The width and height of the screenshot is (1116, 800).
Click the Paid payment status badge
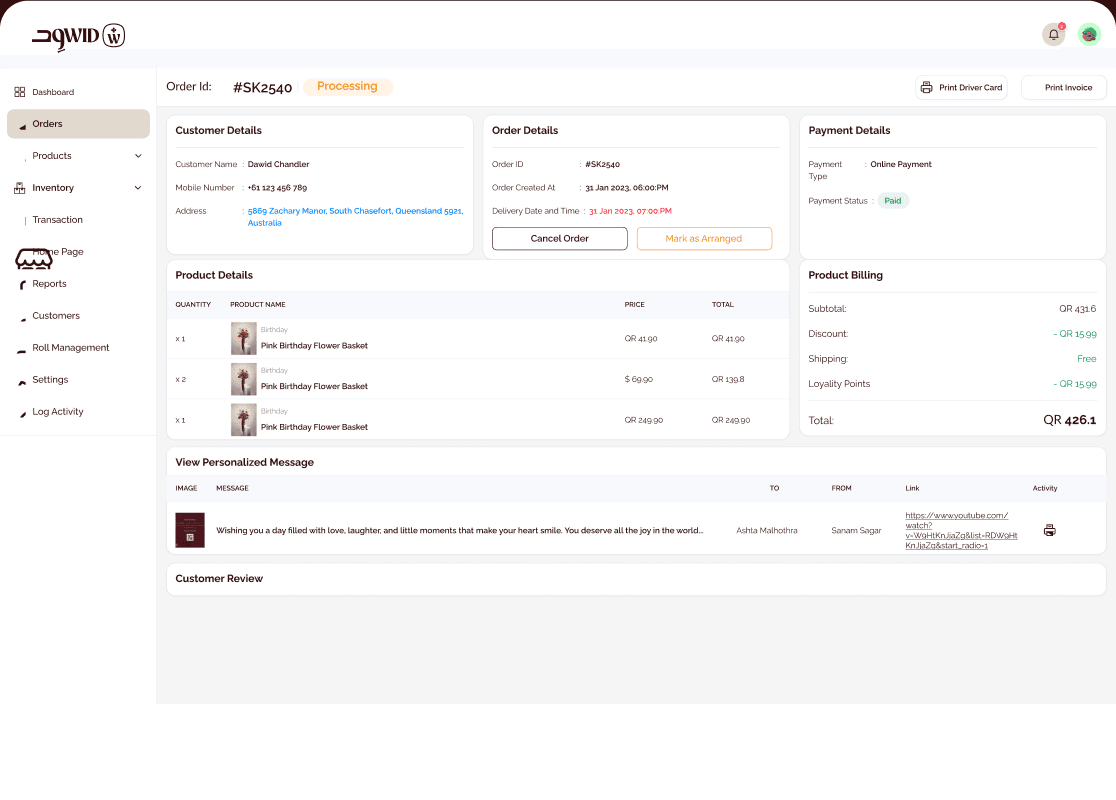[x=893, y=201]
